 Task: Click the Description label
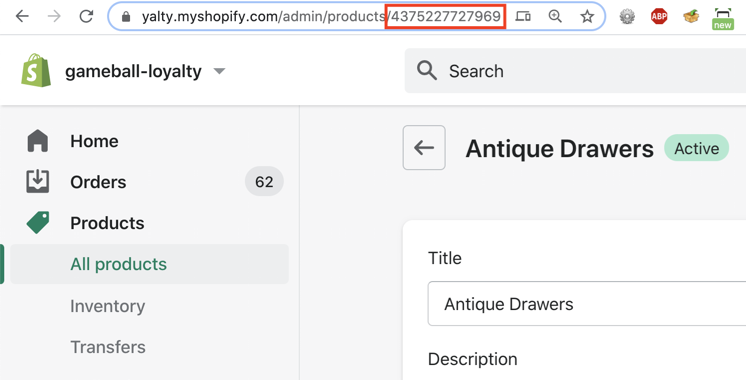pos(473,359)
